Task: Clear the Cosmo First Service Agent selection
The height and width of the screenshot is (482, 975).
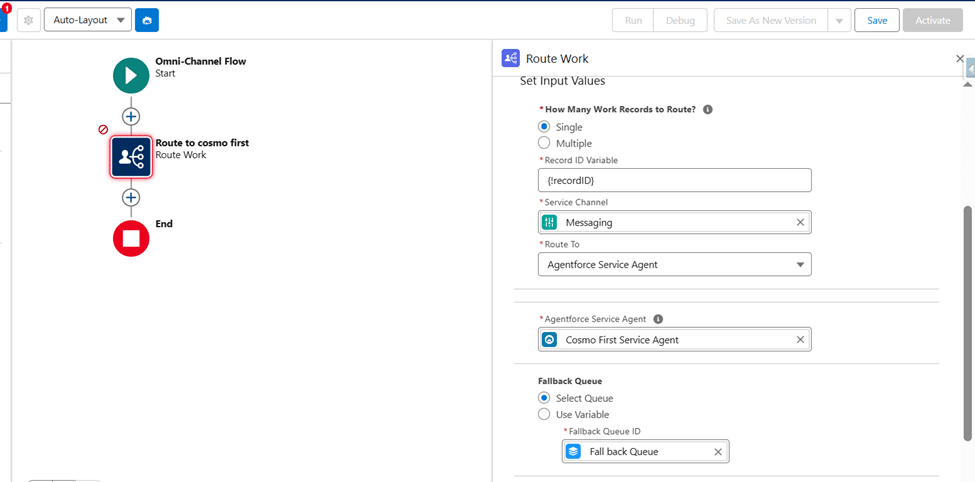Action: coord(800,340)
